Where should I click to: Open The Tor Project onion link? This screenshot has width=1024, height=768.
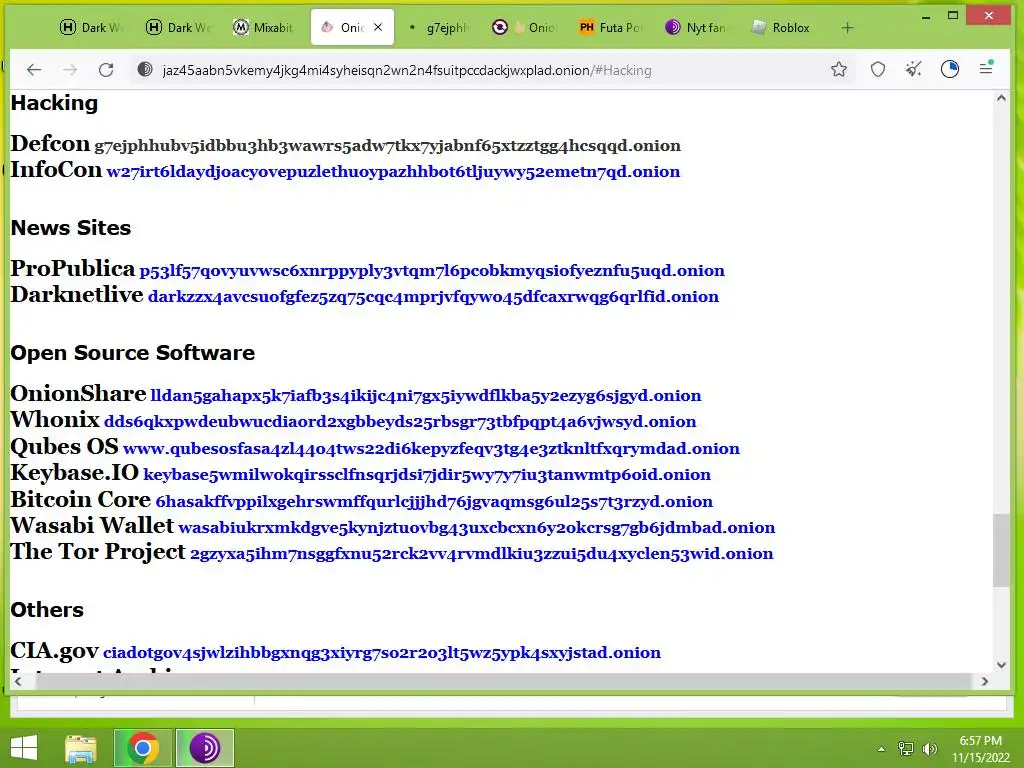[482, 554]
